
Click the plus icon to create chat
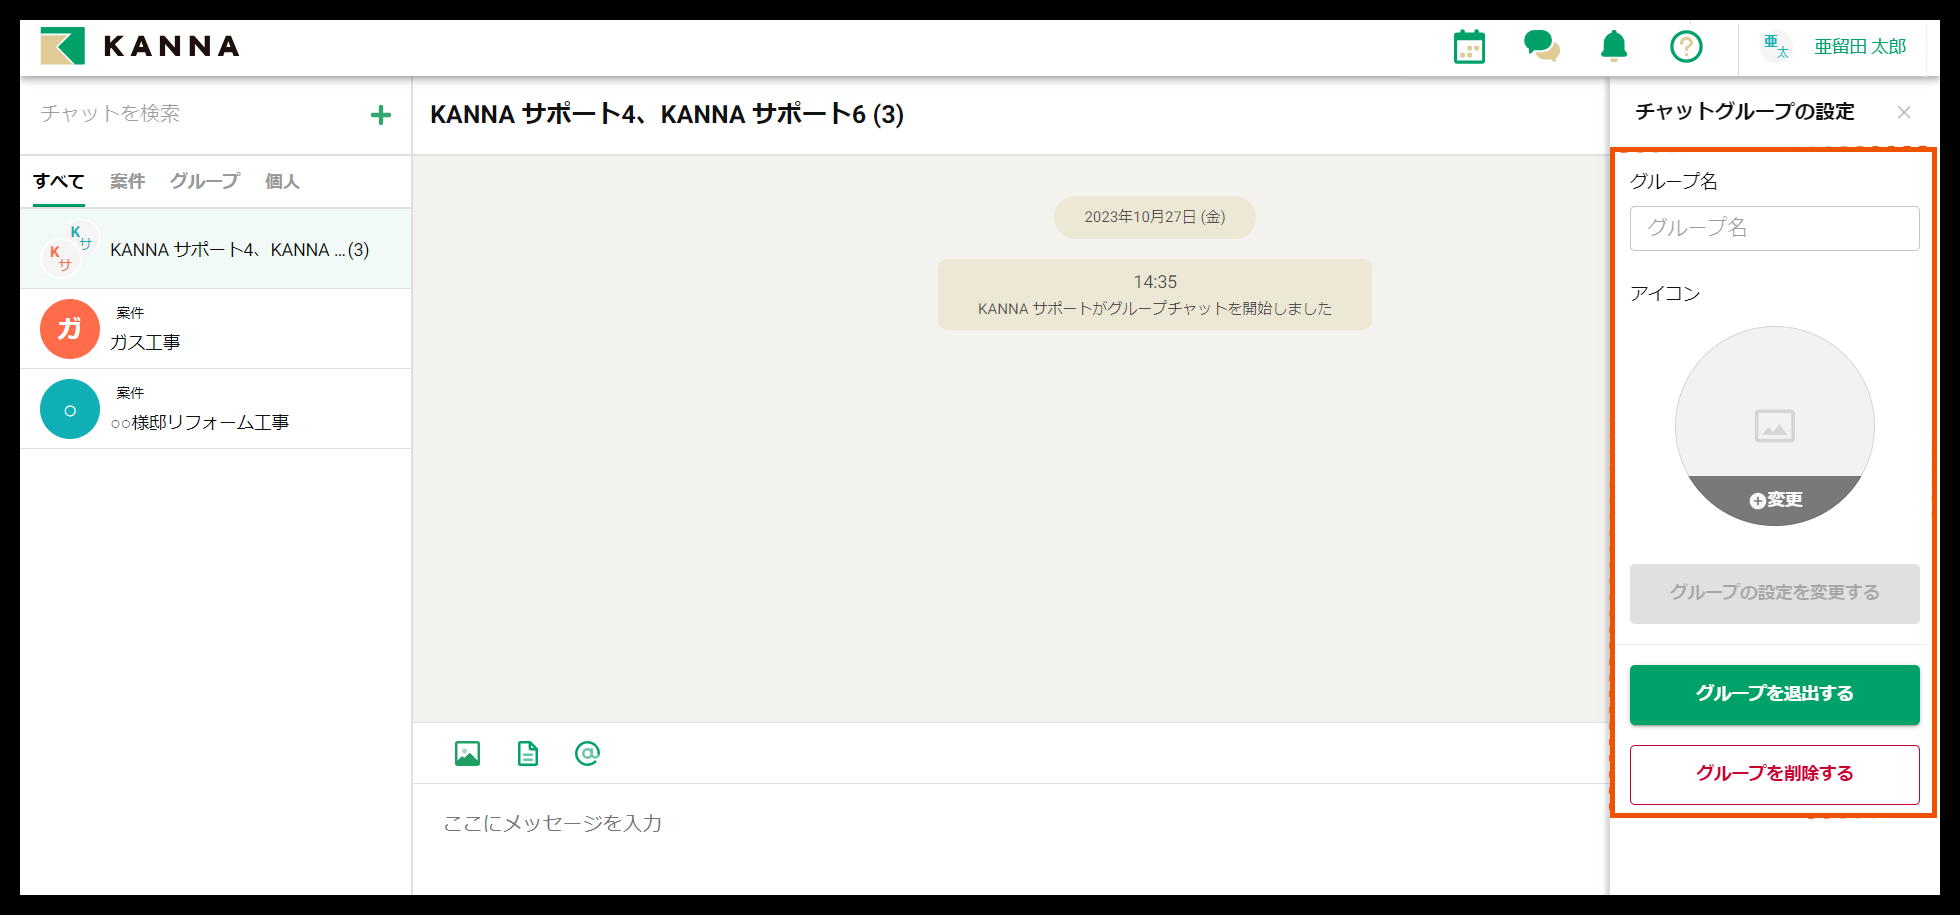[380, 115]
